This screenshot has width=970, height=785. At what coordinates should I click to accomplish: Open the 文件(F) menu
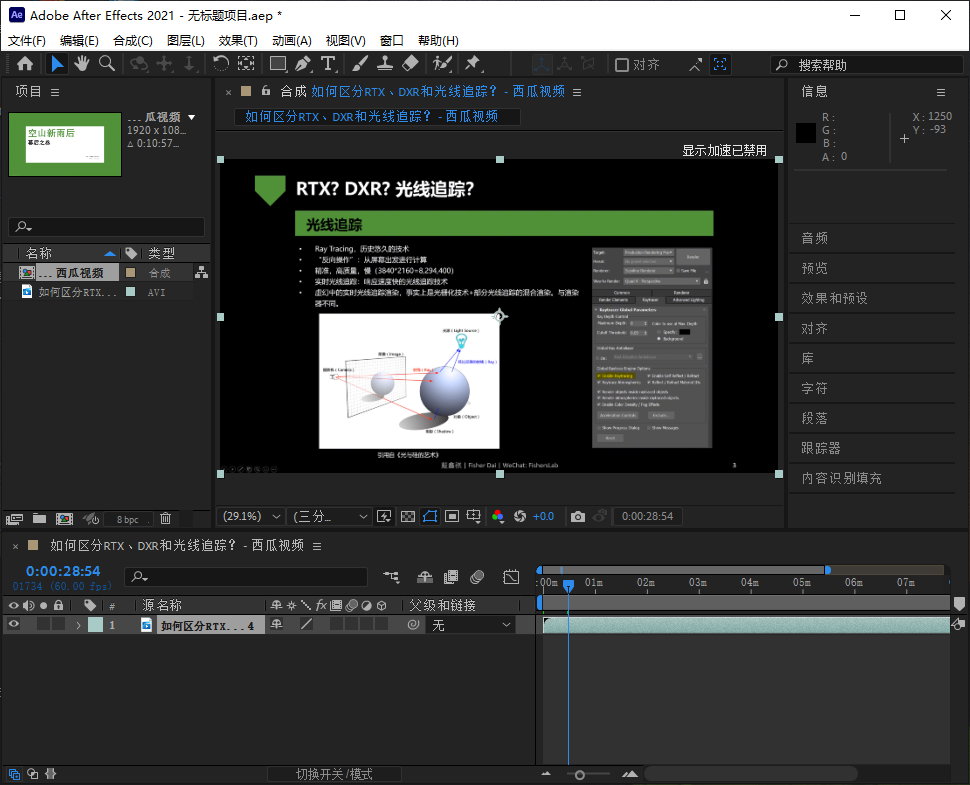27,41
